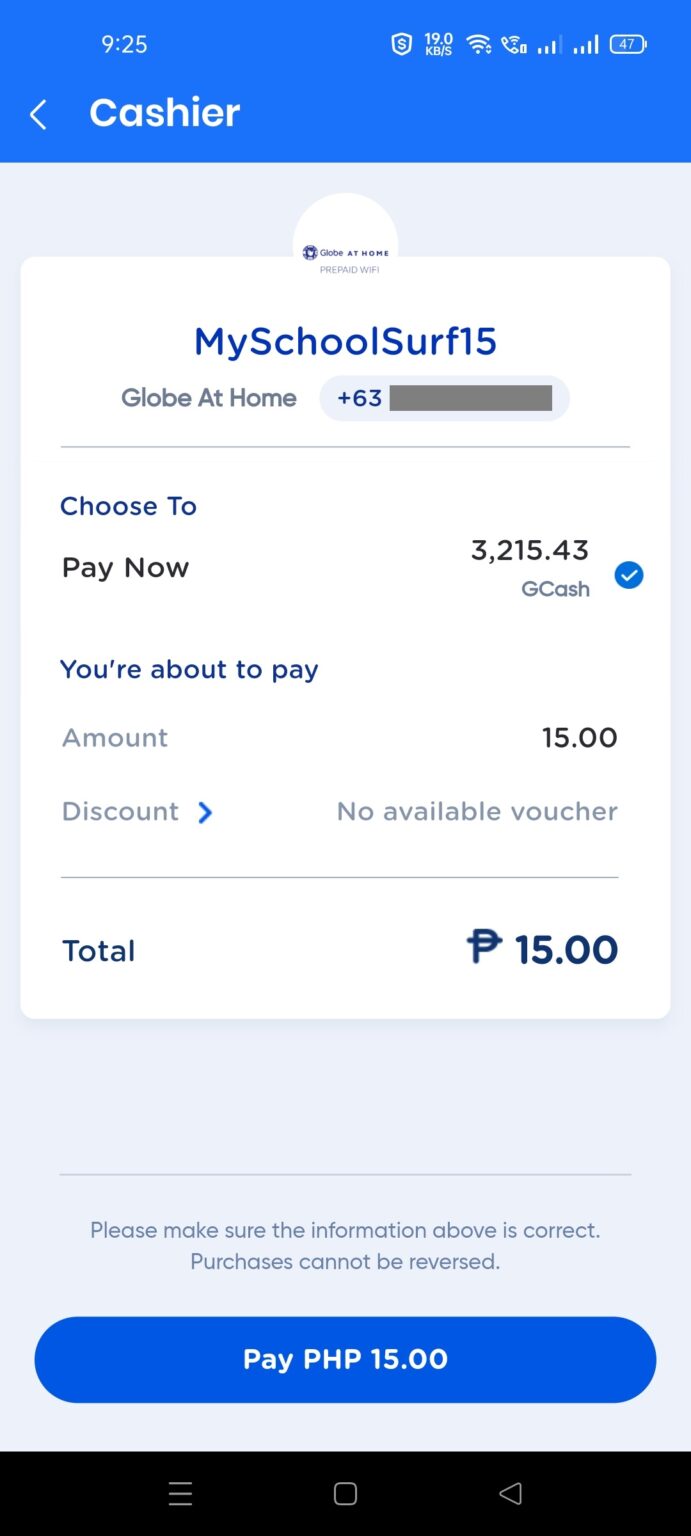The image size is (691, 1536).
Task: Tap the MySchoolSurf15 plan title
Action: coord(345,341)
